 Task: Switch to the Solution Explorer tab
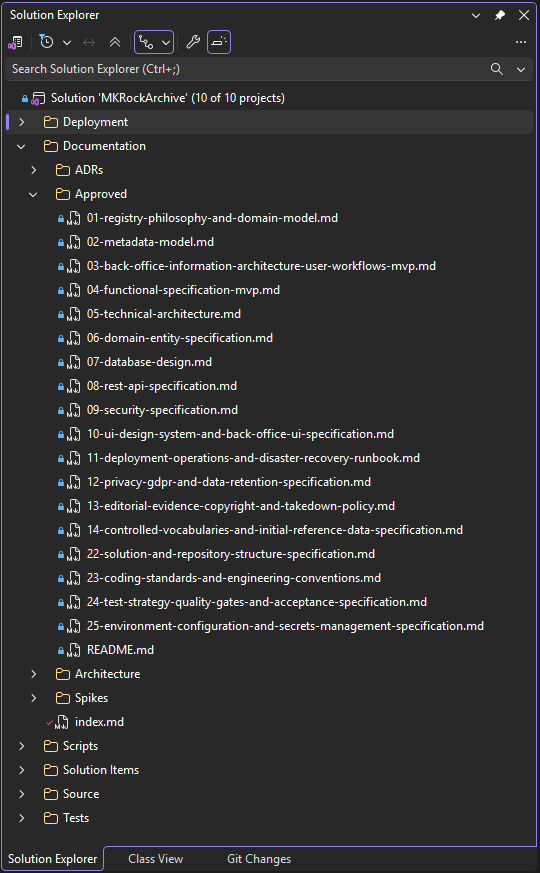(x=52, y=859)
